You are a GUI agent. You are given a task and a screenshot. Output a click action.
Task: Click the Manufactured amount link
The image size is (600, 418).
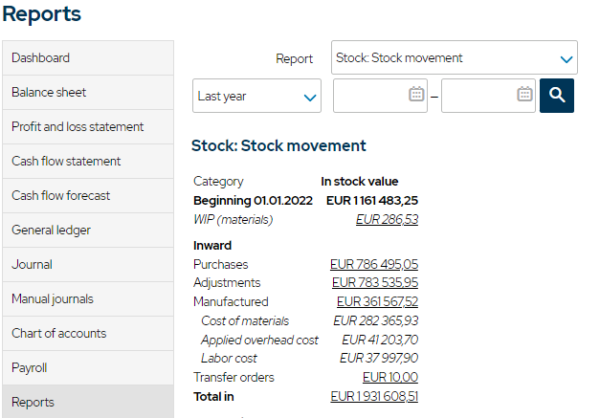click(x=377, y=302)
